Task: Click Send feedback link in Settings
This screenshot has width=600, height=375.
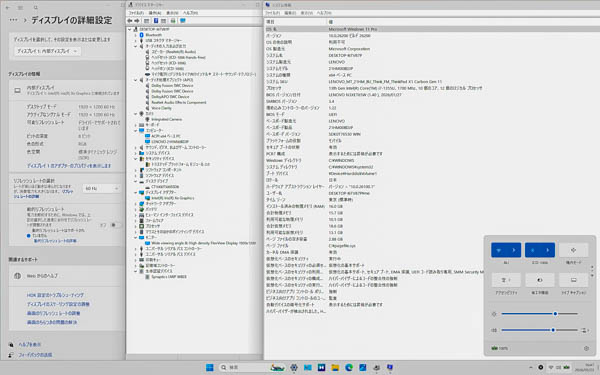Action: tap(35, 355)
